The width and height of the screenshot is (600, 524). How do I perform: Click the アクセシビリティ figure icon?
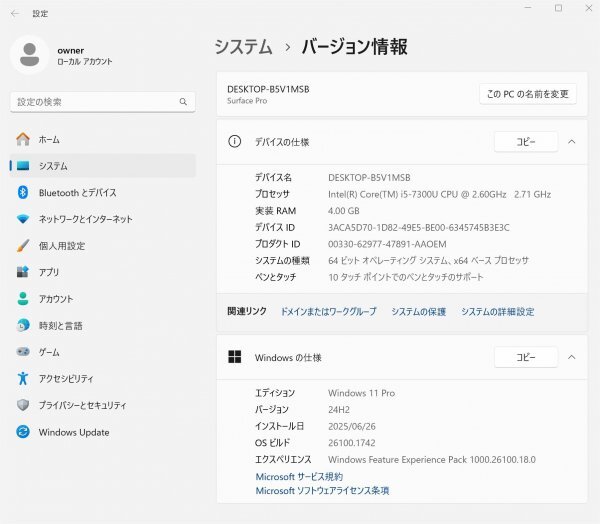pyautogui.click(x=23, y=378)
